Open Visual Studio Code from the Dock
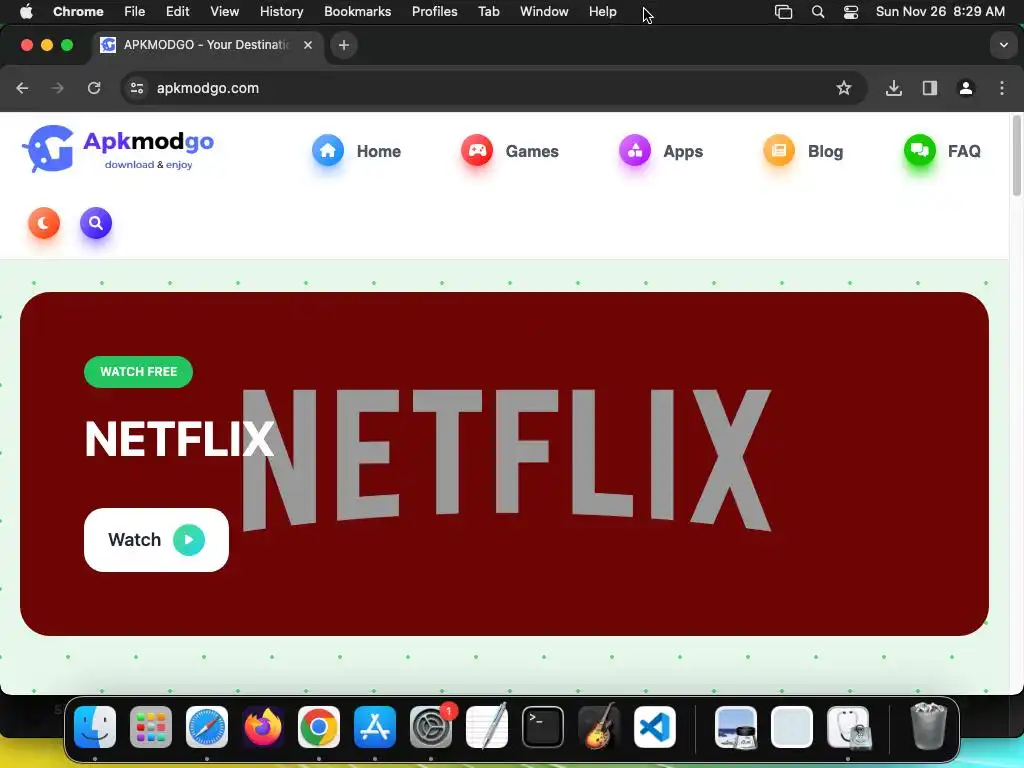The height and width of the screenshot is (768, 1024). (655, 727)
